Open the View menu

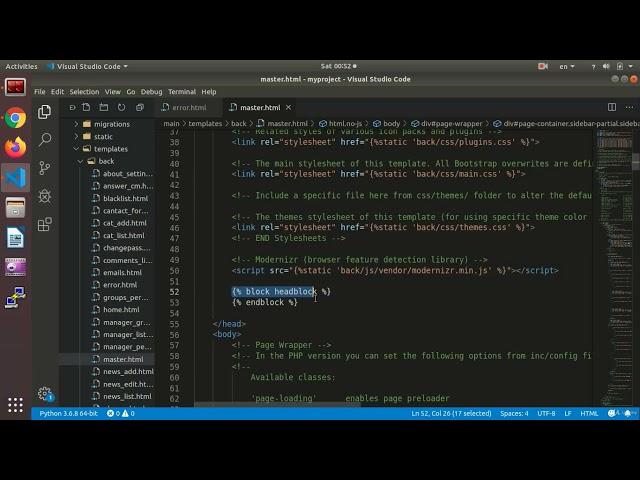113,92
